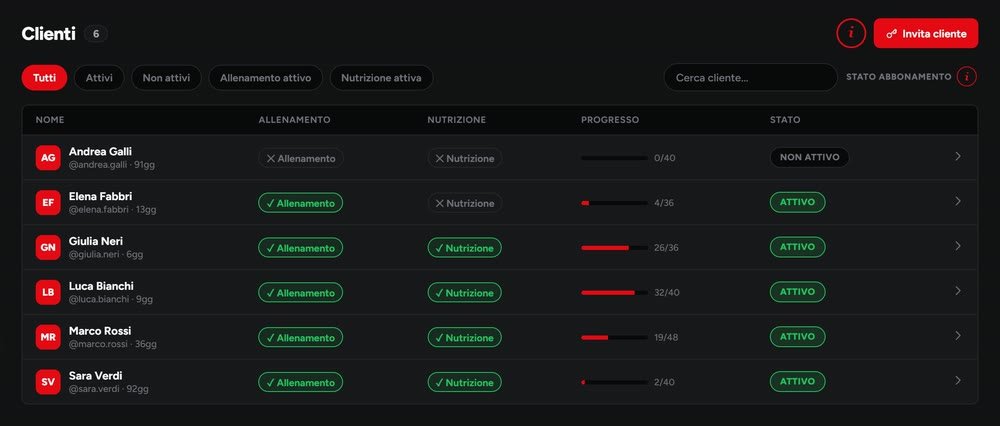Click the info icon next to Stato Abbonamento
1000x426 pixels.
[x=967, y=77]
